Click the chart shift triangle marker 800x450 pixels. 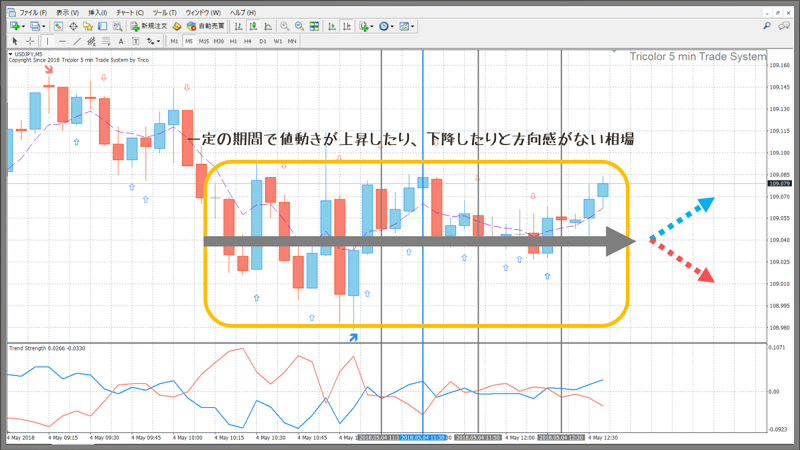[x=614, y=52]
